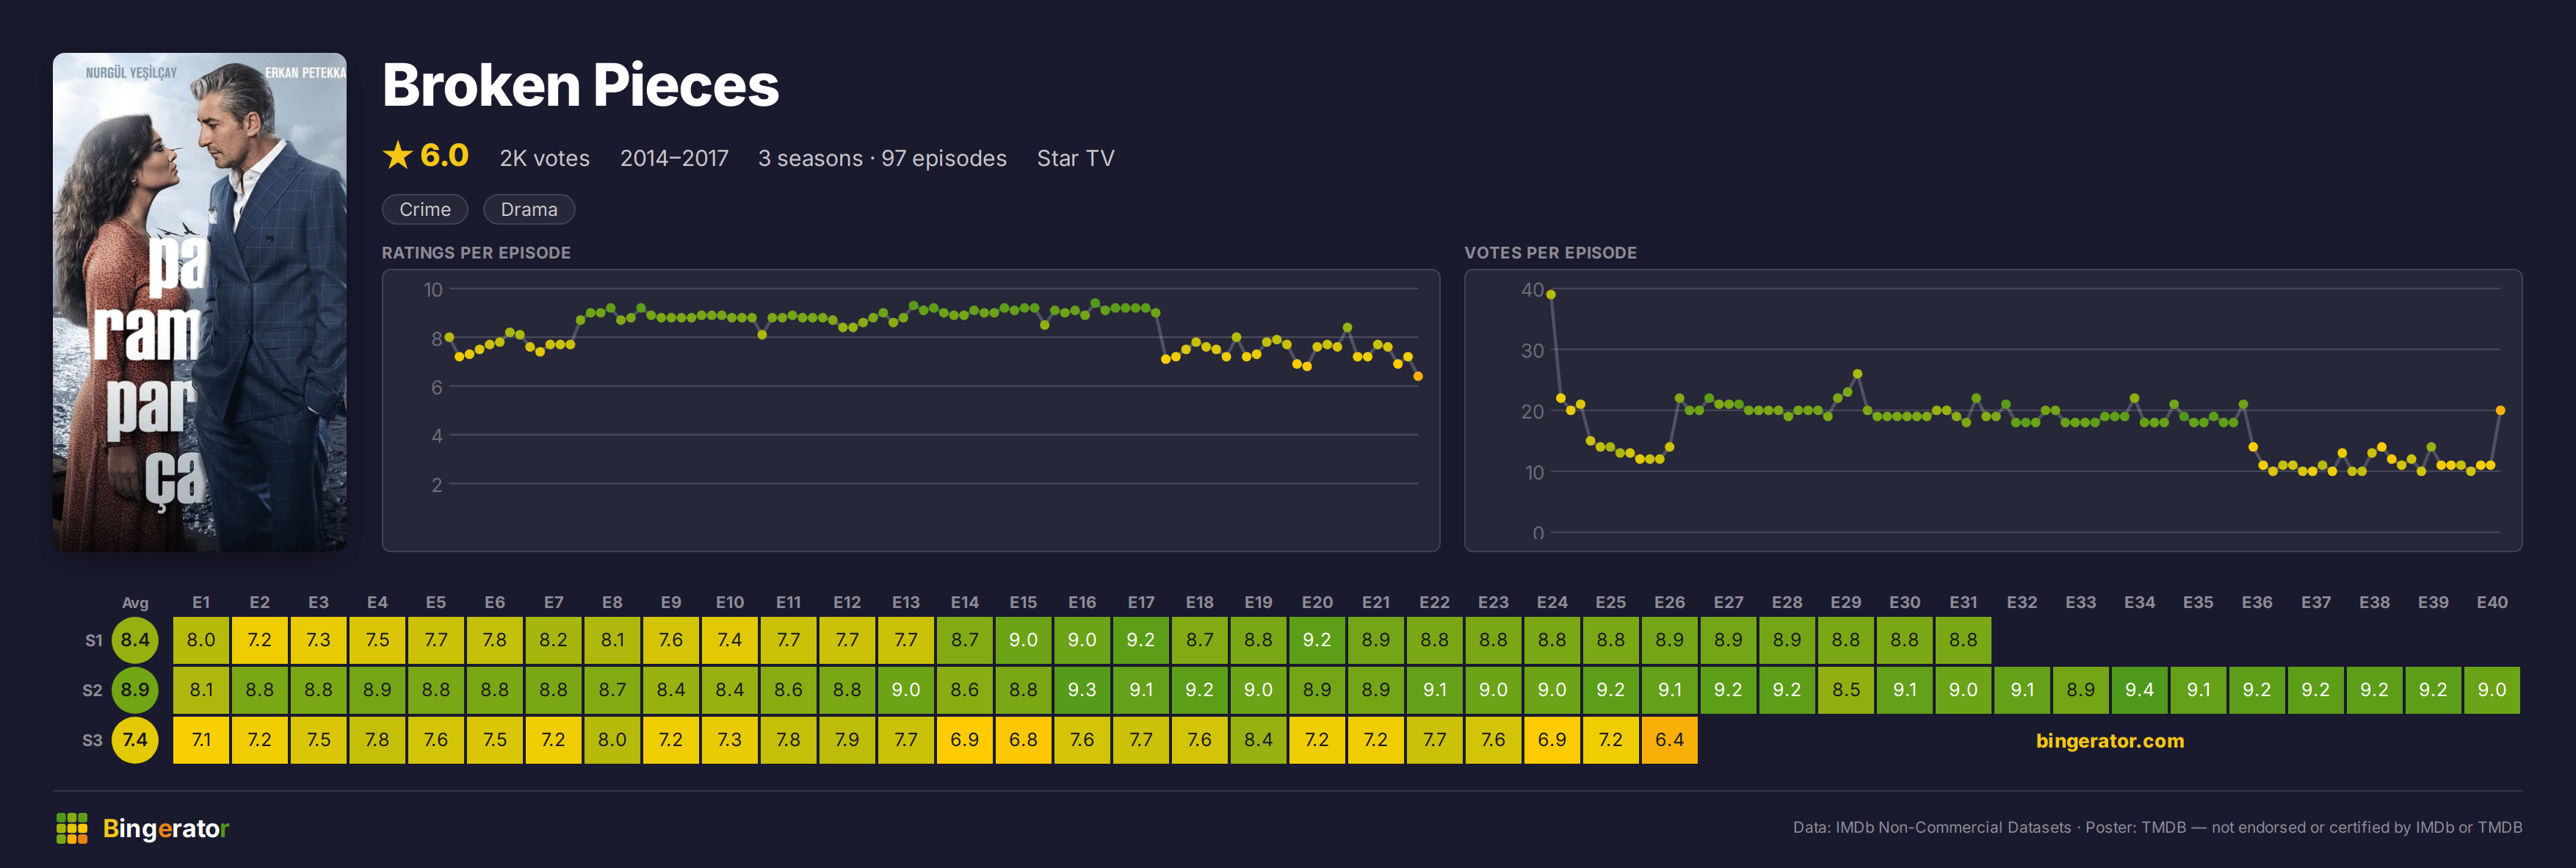Click the yellow star rating icon
This screenshot has width=2576, height=868.
point(397,155)
